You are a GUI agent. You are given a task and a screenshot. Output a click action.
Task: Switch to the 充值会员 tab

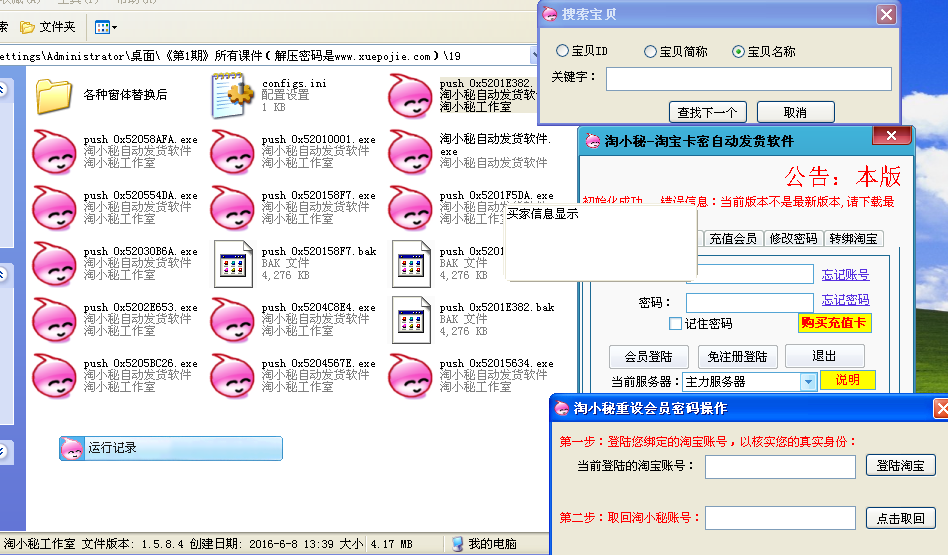point(733,239)
